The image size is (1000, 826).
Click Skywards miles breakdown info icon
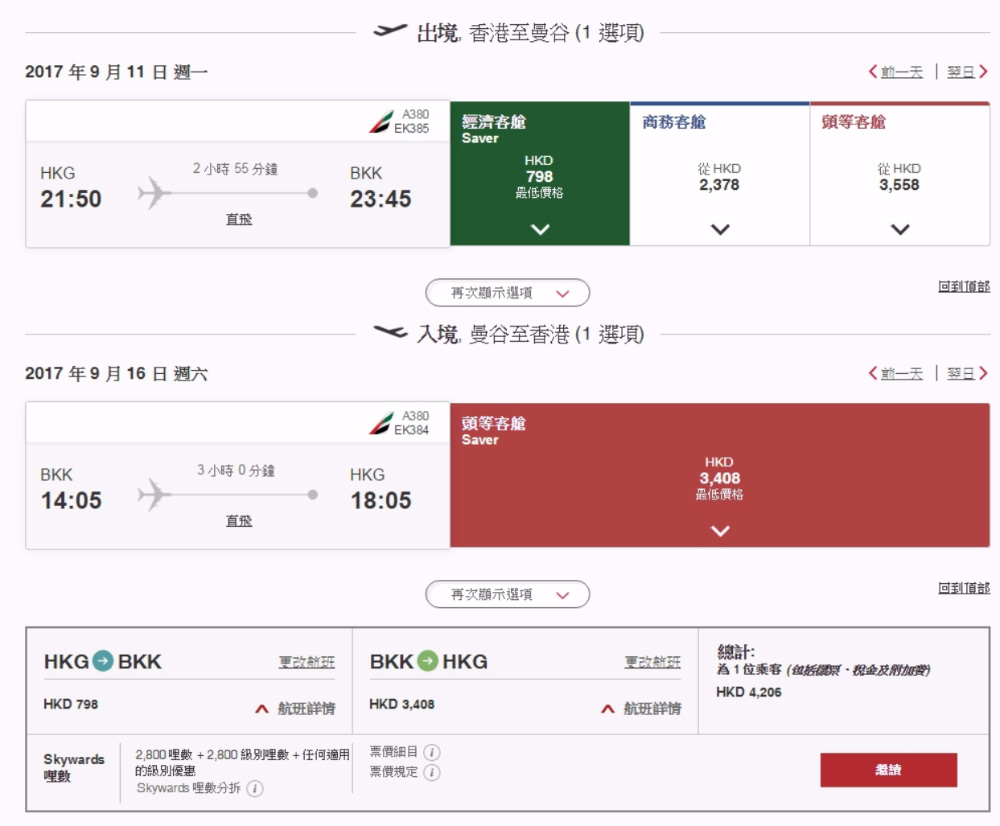coord(255,789)
